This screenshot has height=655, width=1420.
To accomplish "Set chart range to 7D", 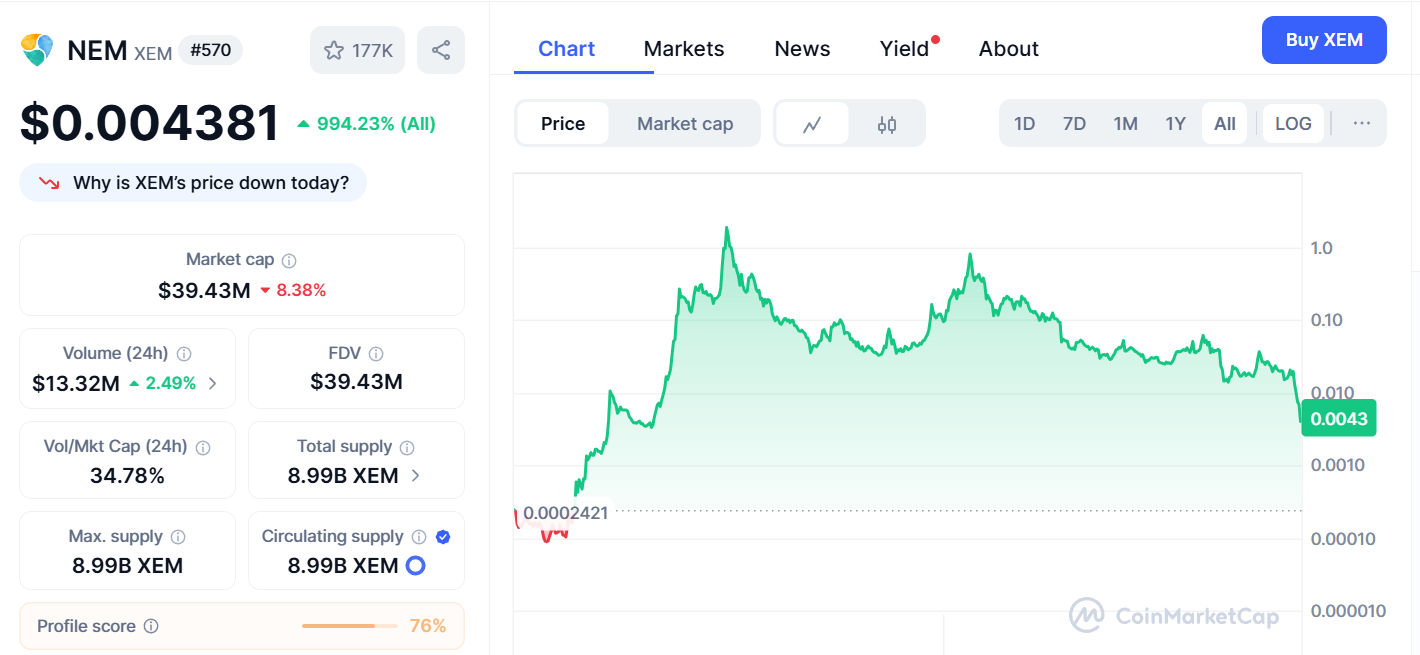I will 1074,124.
